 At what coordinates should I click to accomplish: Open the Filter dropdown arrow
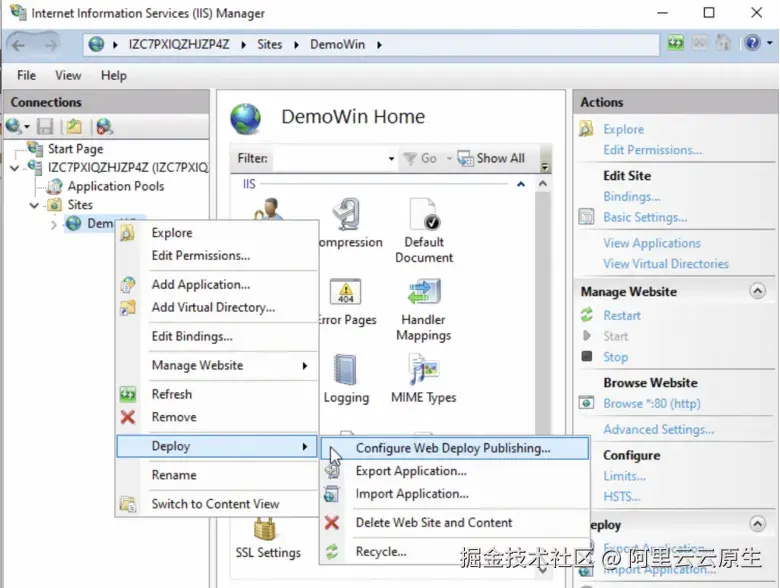pos(391,159)
